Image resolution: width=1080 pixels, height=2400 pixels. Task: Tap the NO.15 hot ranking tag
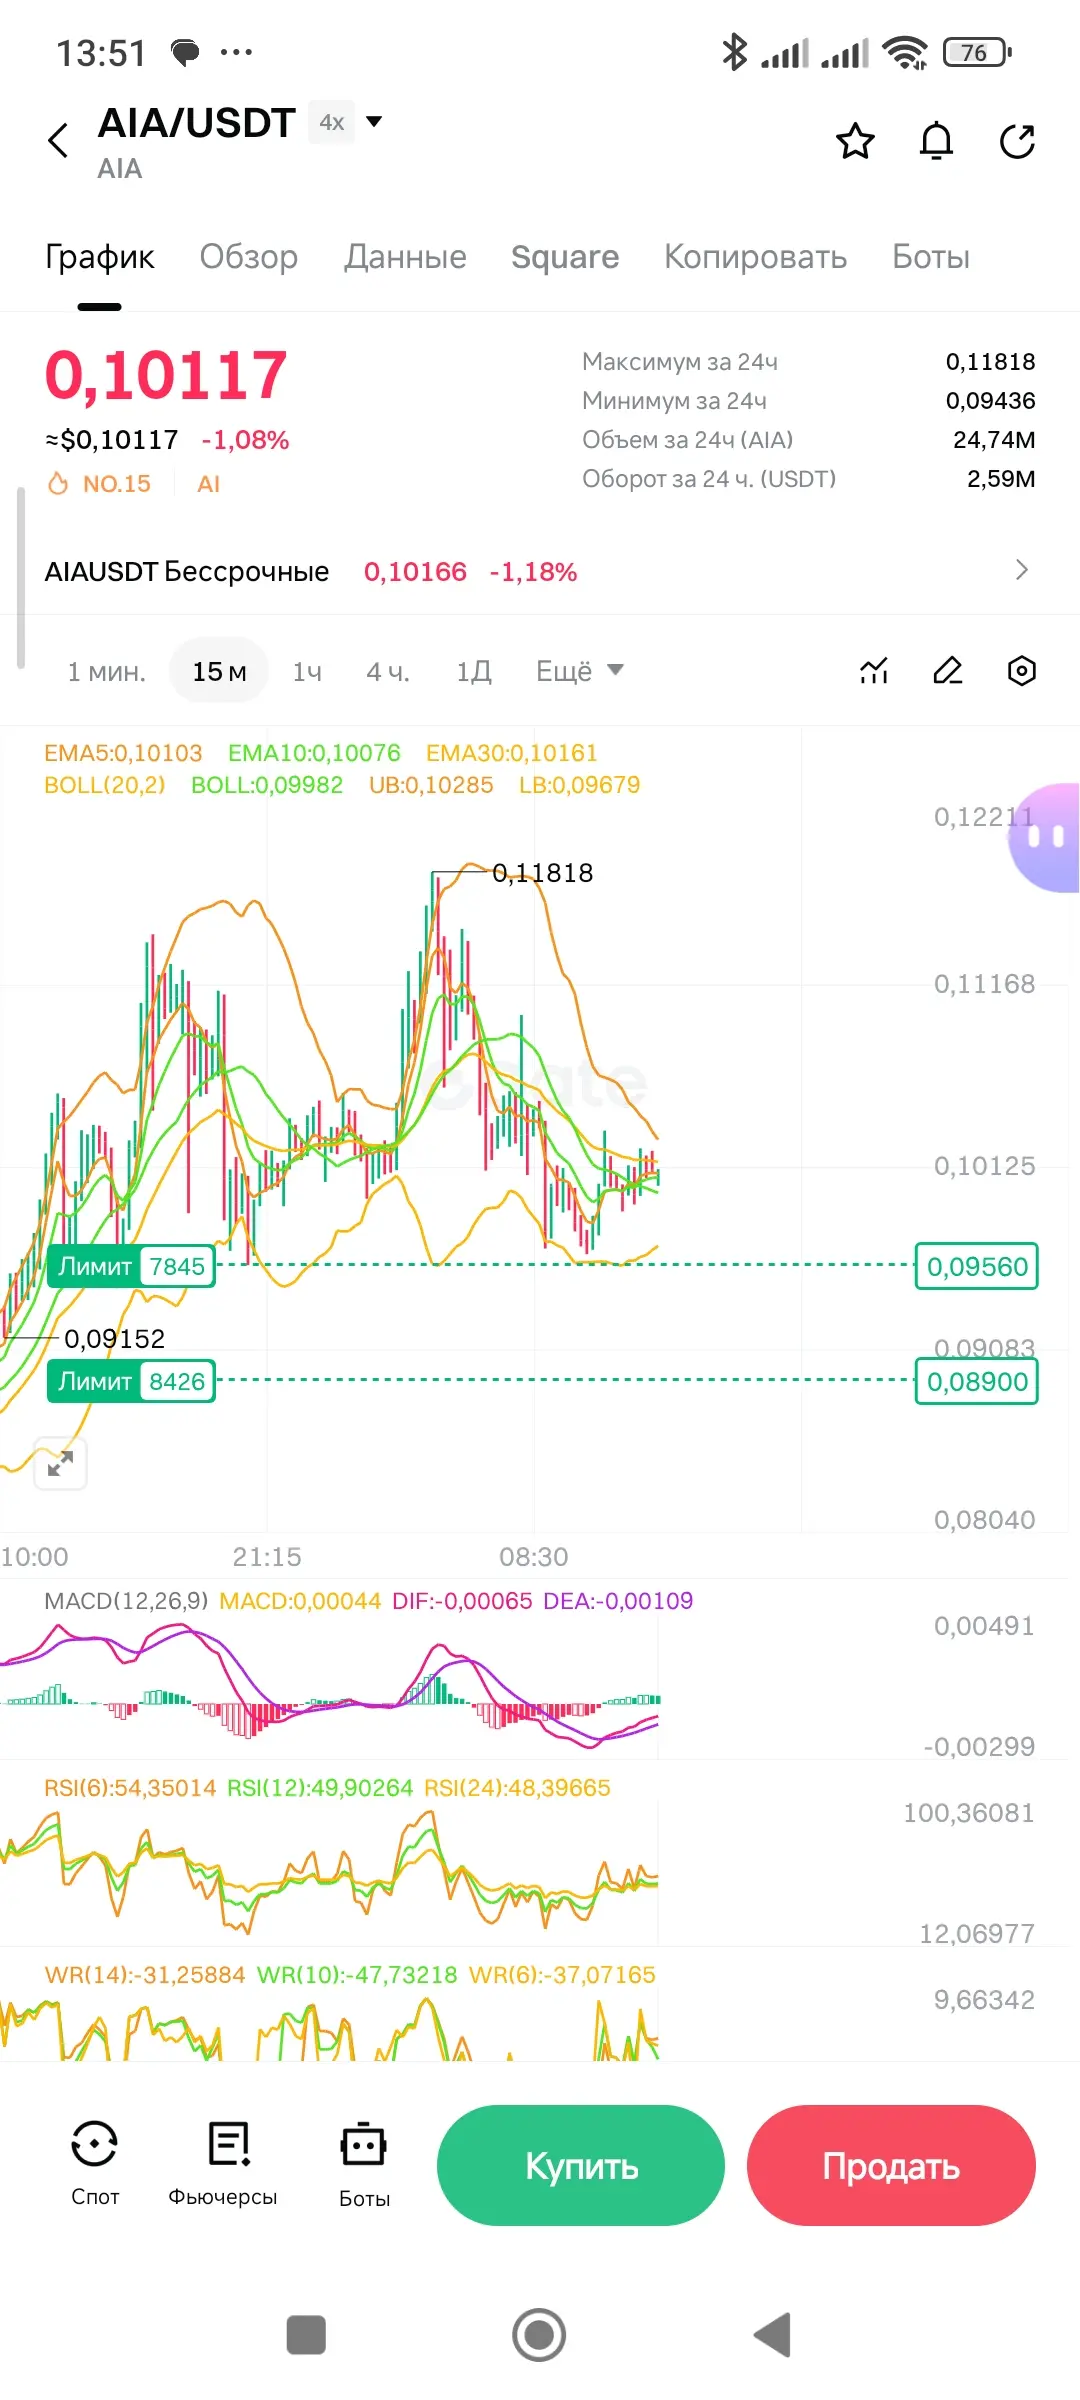(x=99, y=484)
